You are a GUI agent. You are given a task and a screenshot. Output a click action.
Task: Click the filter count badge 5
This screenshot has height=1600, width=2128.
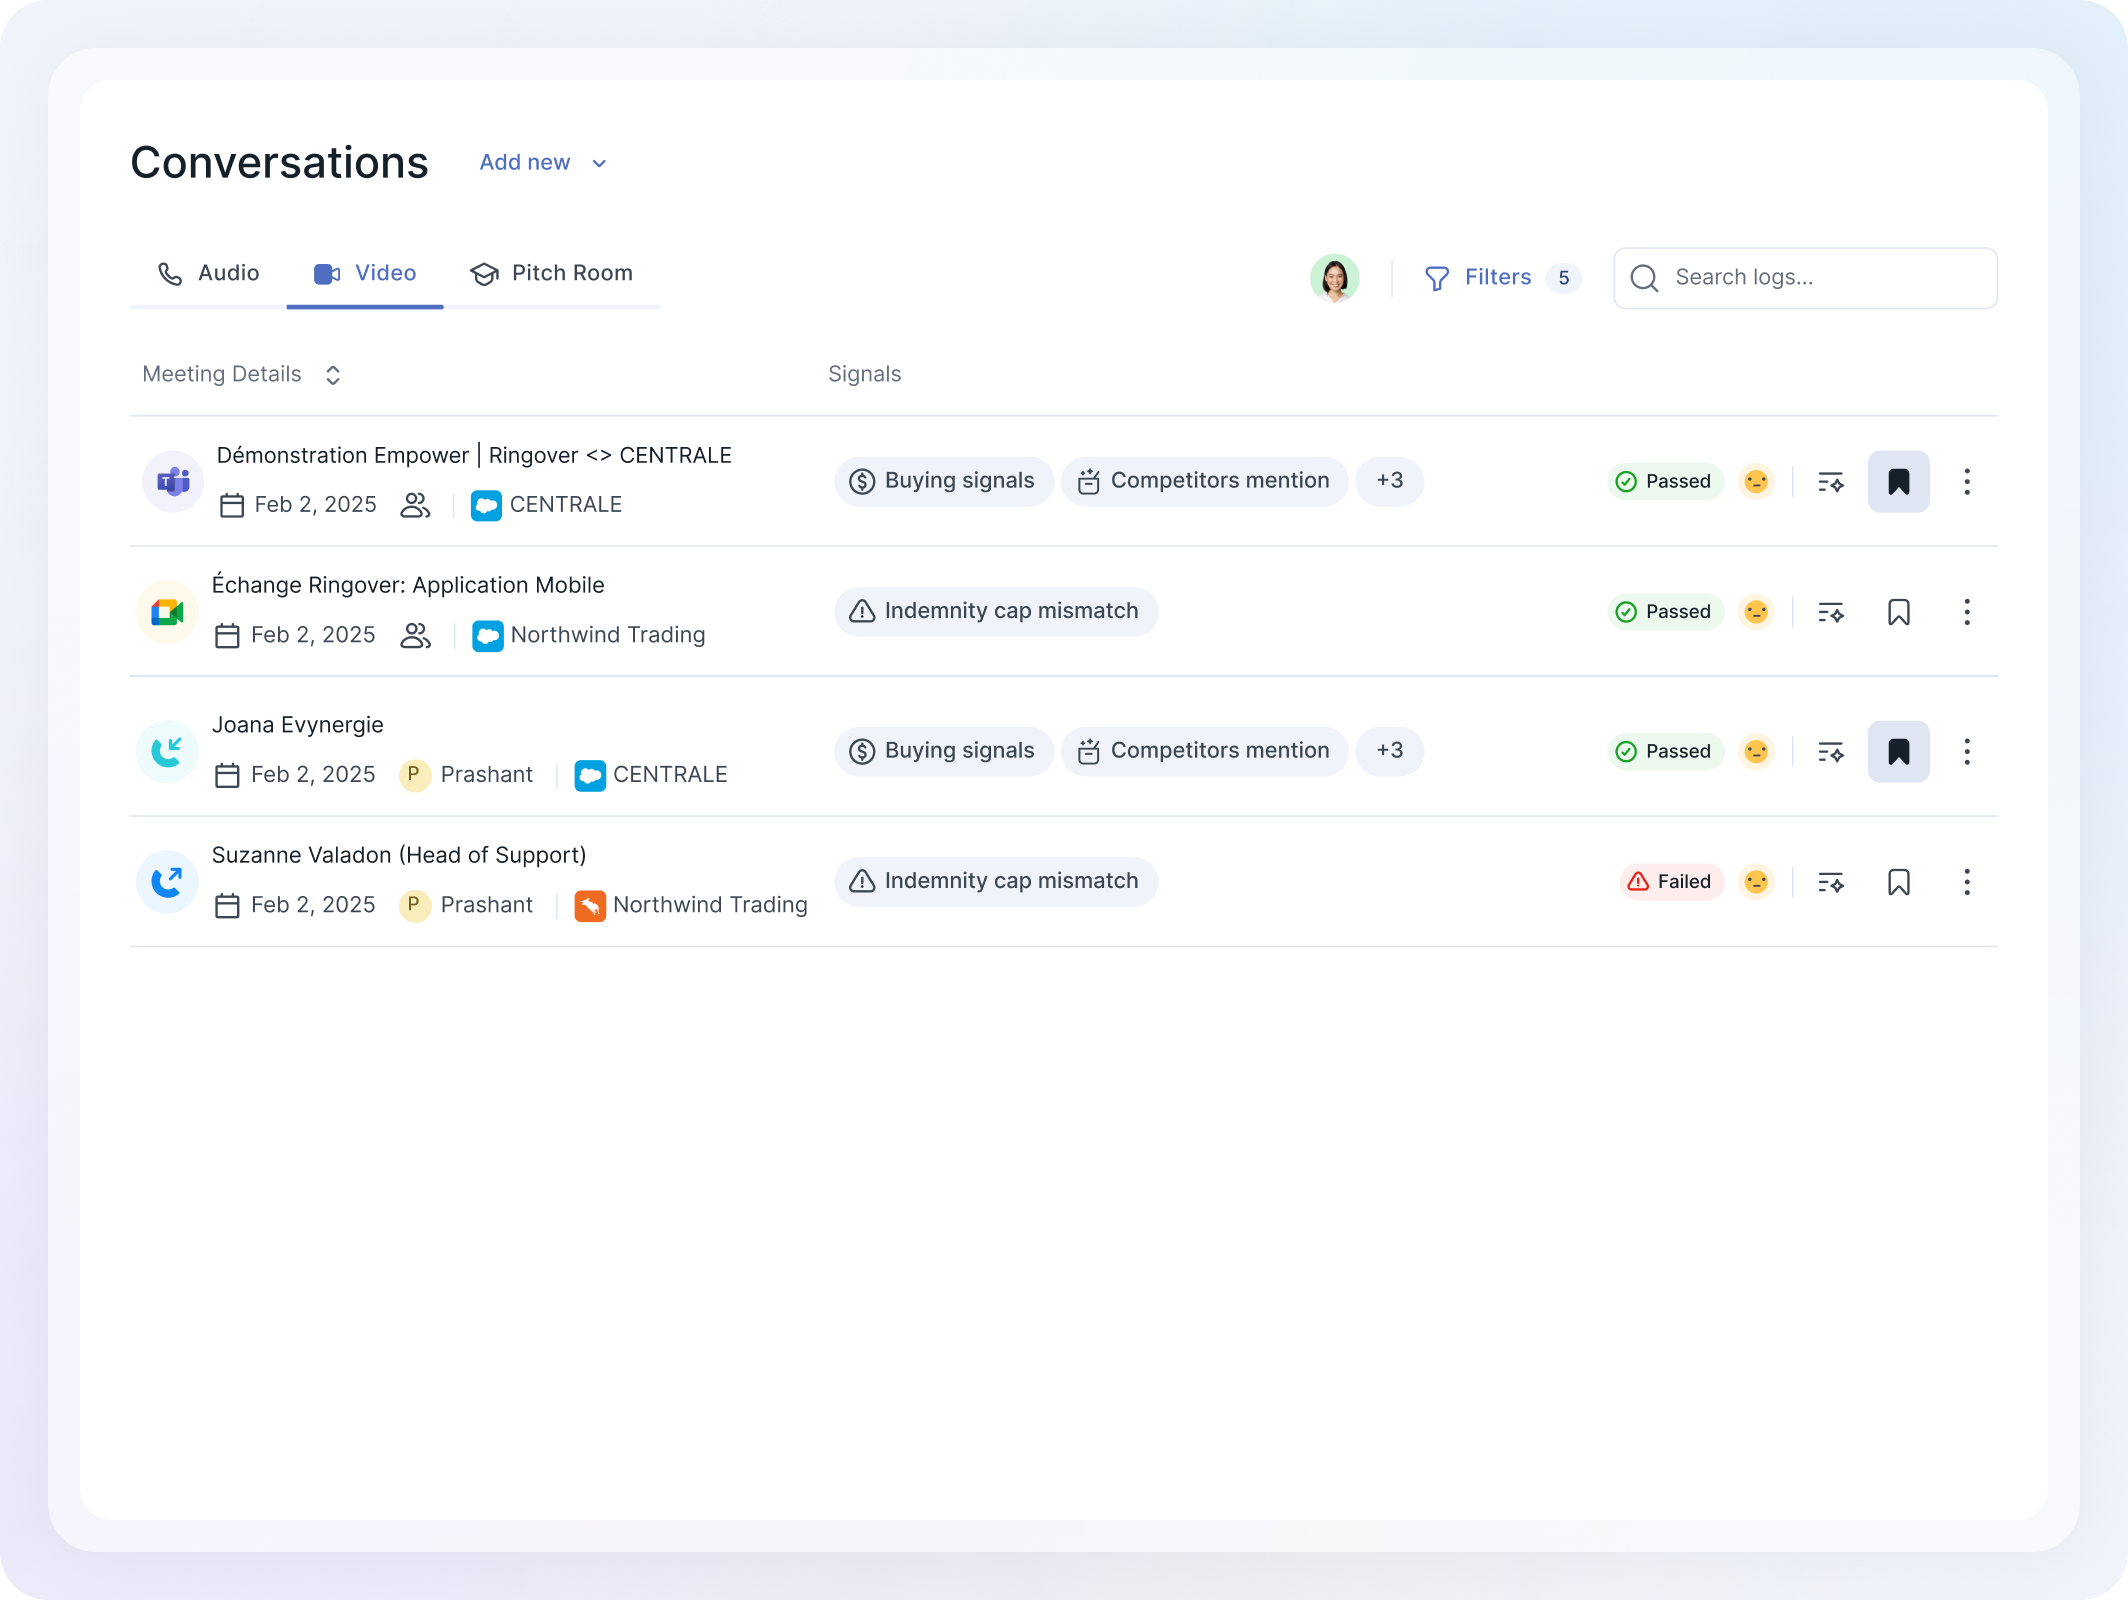point(1564,278)
